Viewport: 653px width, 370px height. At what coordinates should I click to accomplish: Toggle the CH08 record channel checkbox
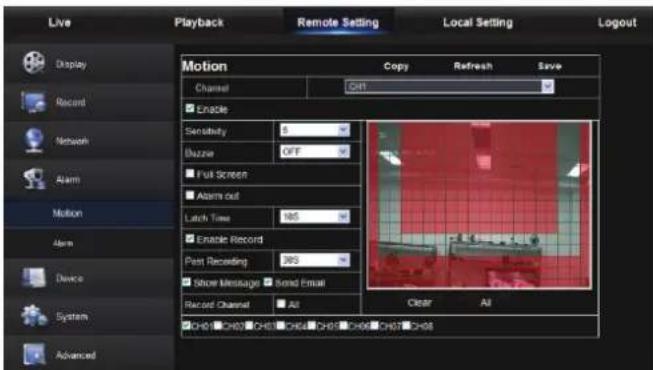tap(406, 325)
